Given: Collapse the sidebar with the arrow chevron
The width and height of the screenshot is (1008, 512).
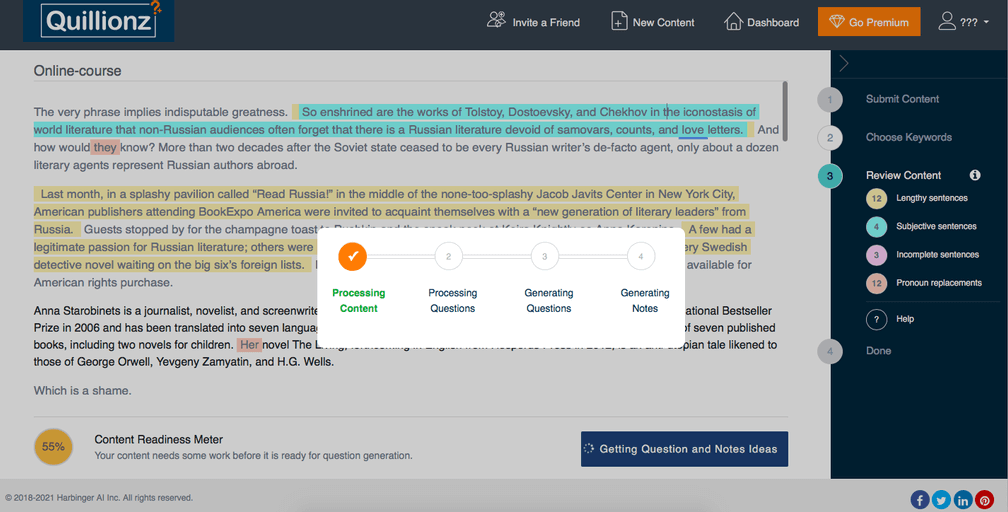Looking at the screenshot, I should coord(844,64).
